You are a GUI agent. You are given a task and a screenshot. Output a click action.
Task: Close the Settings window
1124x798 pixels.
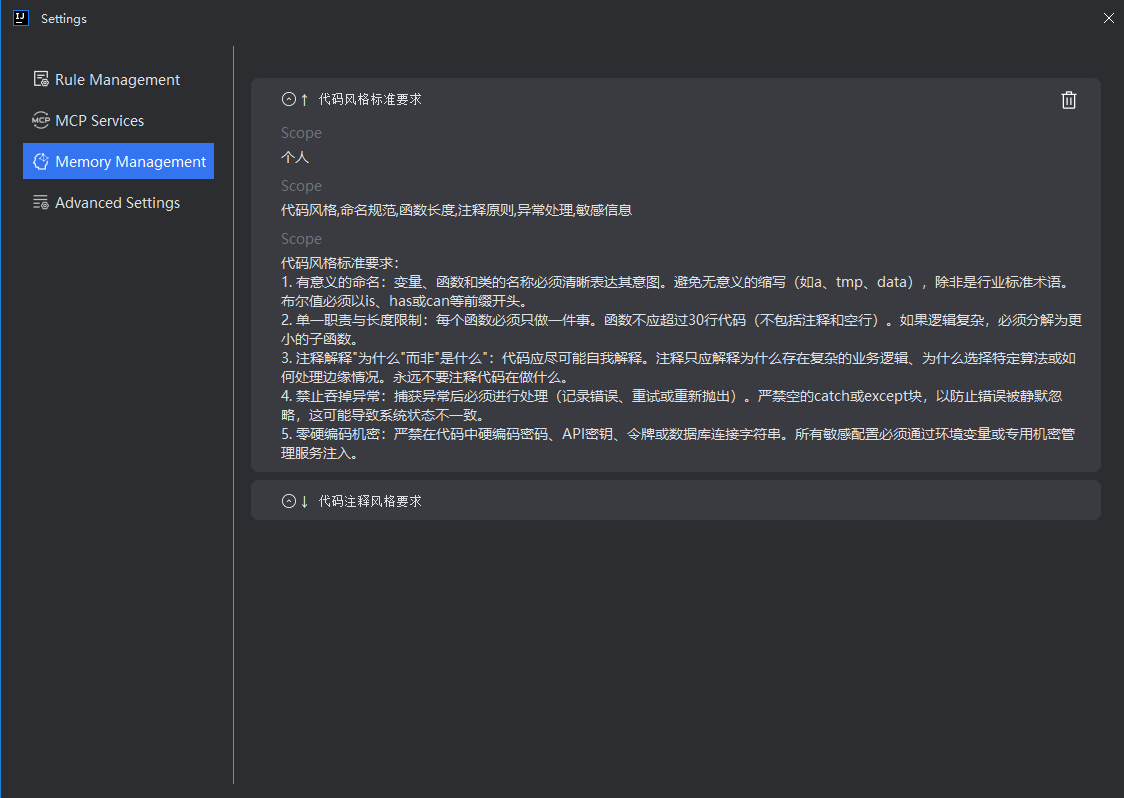(x=1108, y=18)
